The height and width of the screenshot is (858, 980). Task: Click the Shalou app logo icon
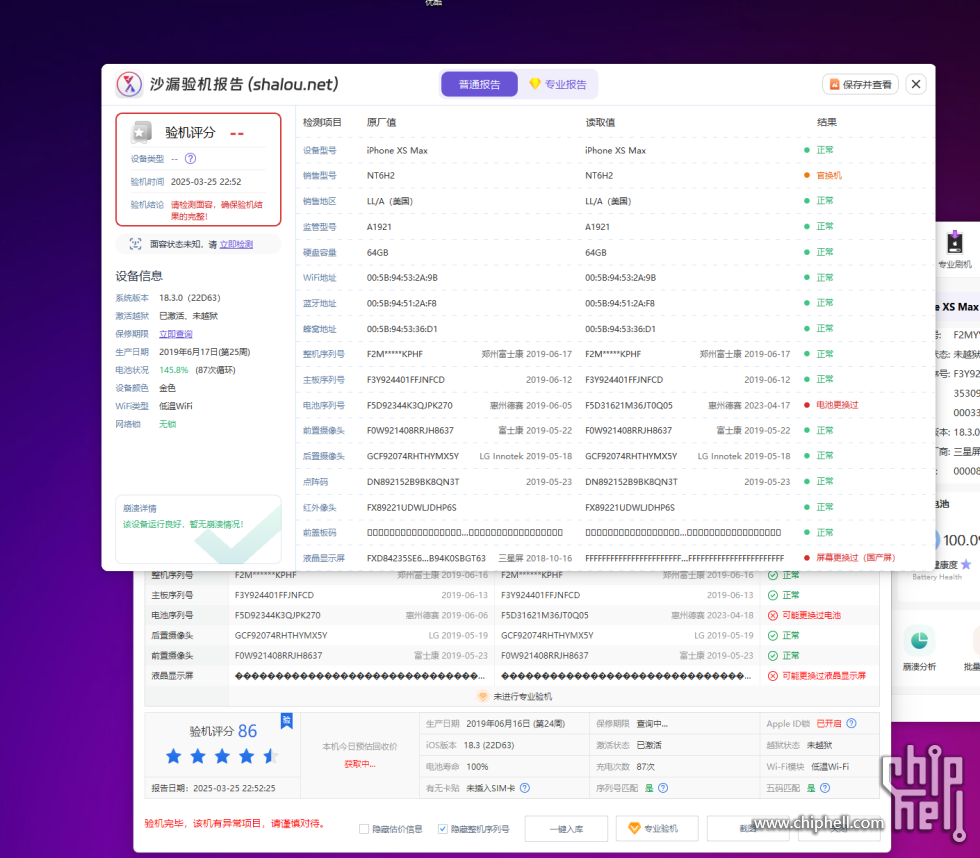point(129,84)
